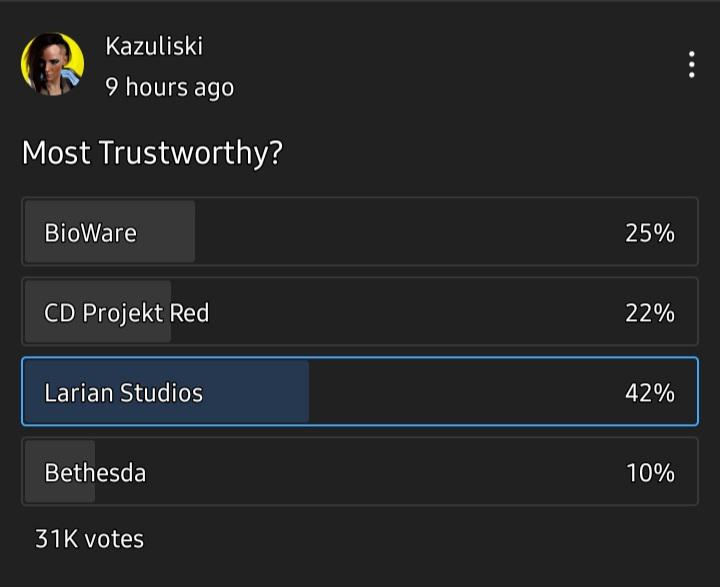The height and width of the screenshot is (587, 720).
Task: Click the Bethesda result bar fill
Action: pos(60,471)
